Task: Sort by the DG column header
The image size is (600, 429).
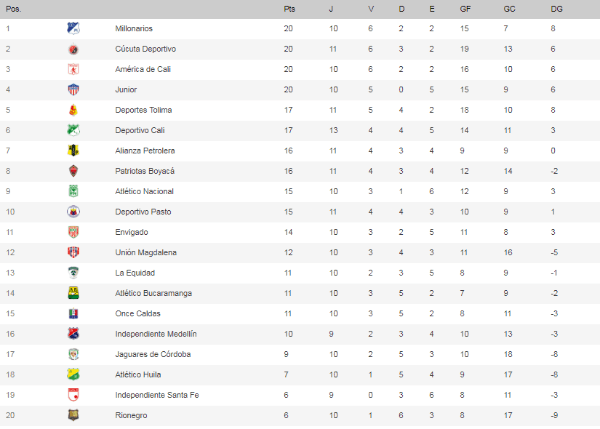Action: tap(556, 8)
